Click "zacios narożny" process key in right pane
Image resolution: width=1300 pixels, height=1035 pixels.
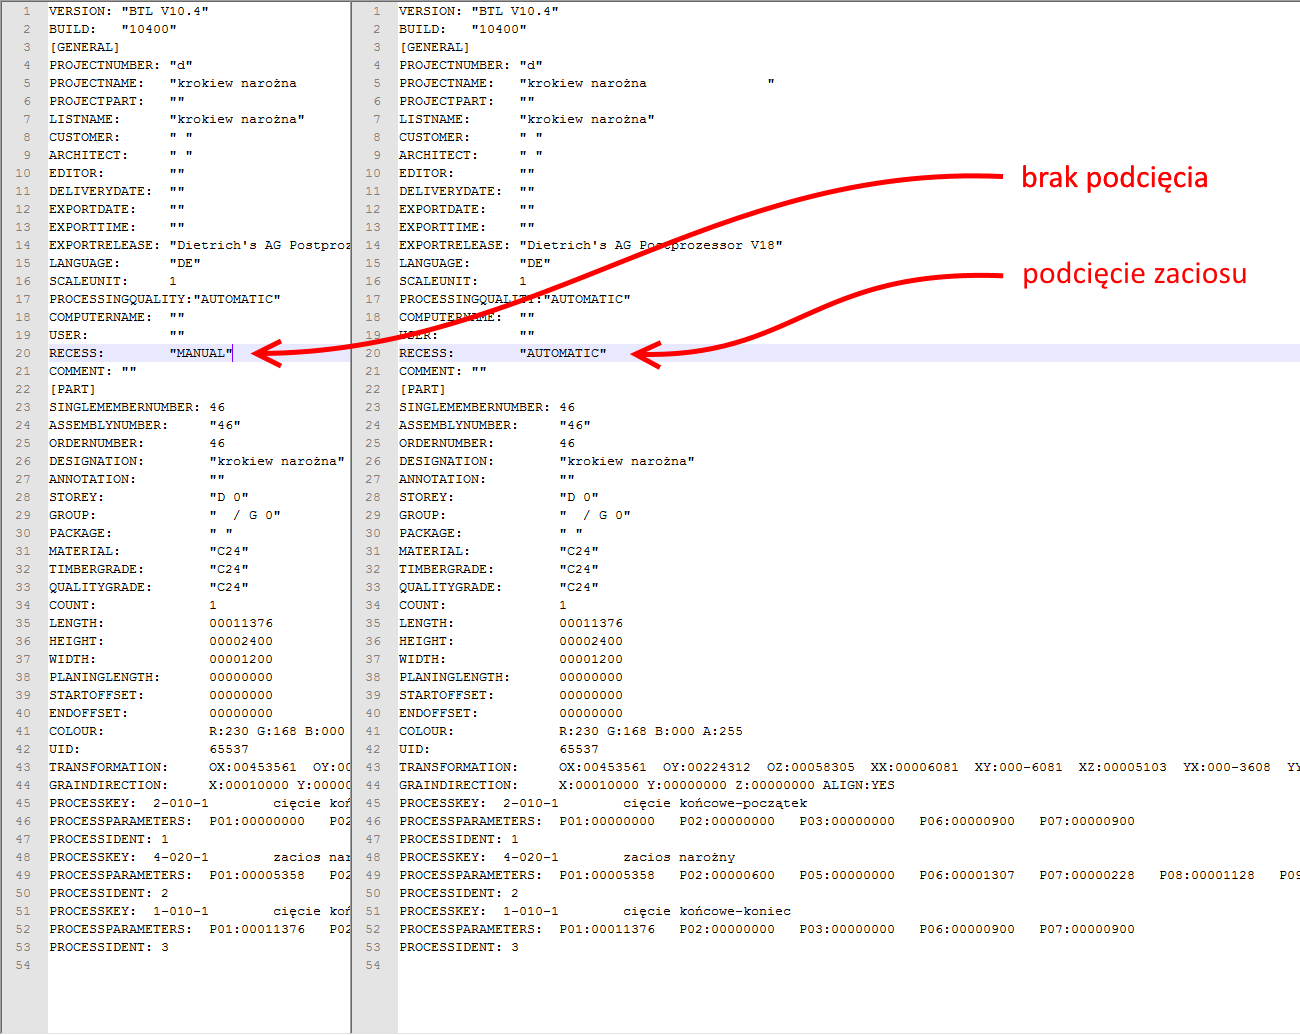click(678, 857)
